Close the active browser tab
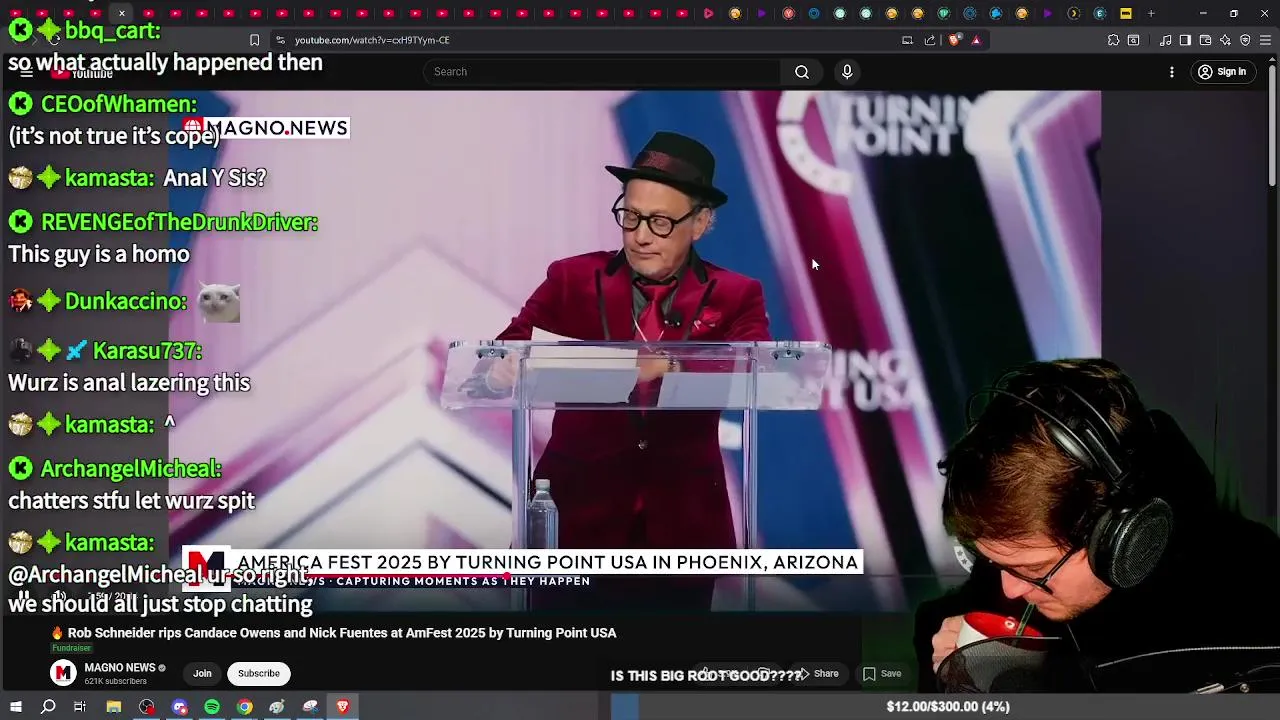The height and width of the screenshot is (720, 1280). click(121, 13)
